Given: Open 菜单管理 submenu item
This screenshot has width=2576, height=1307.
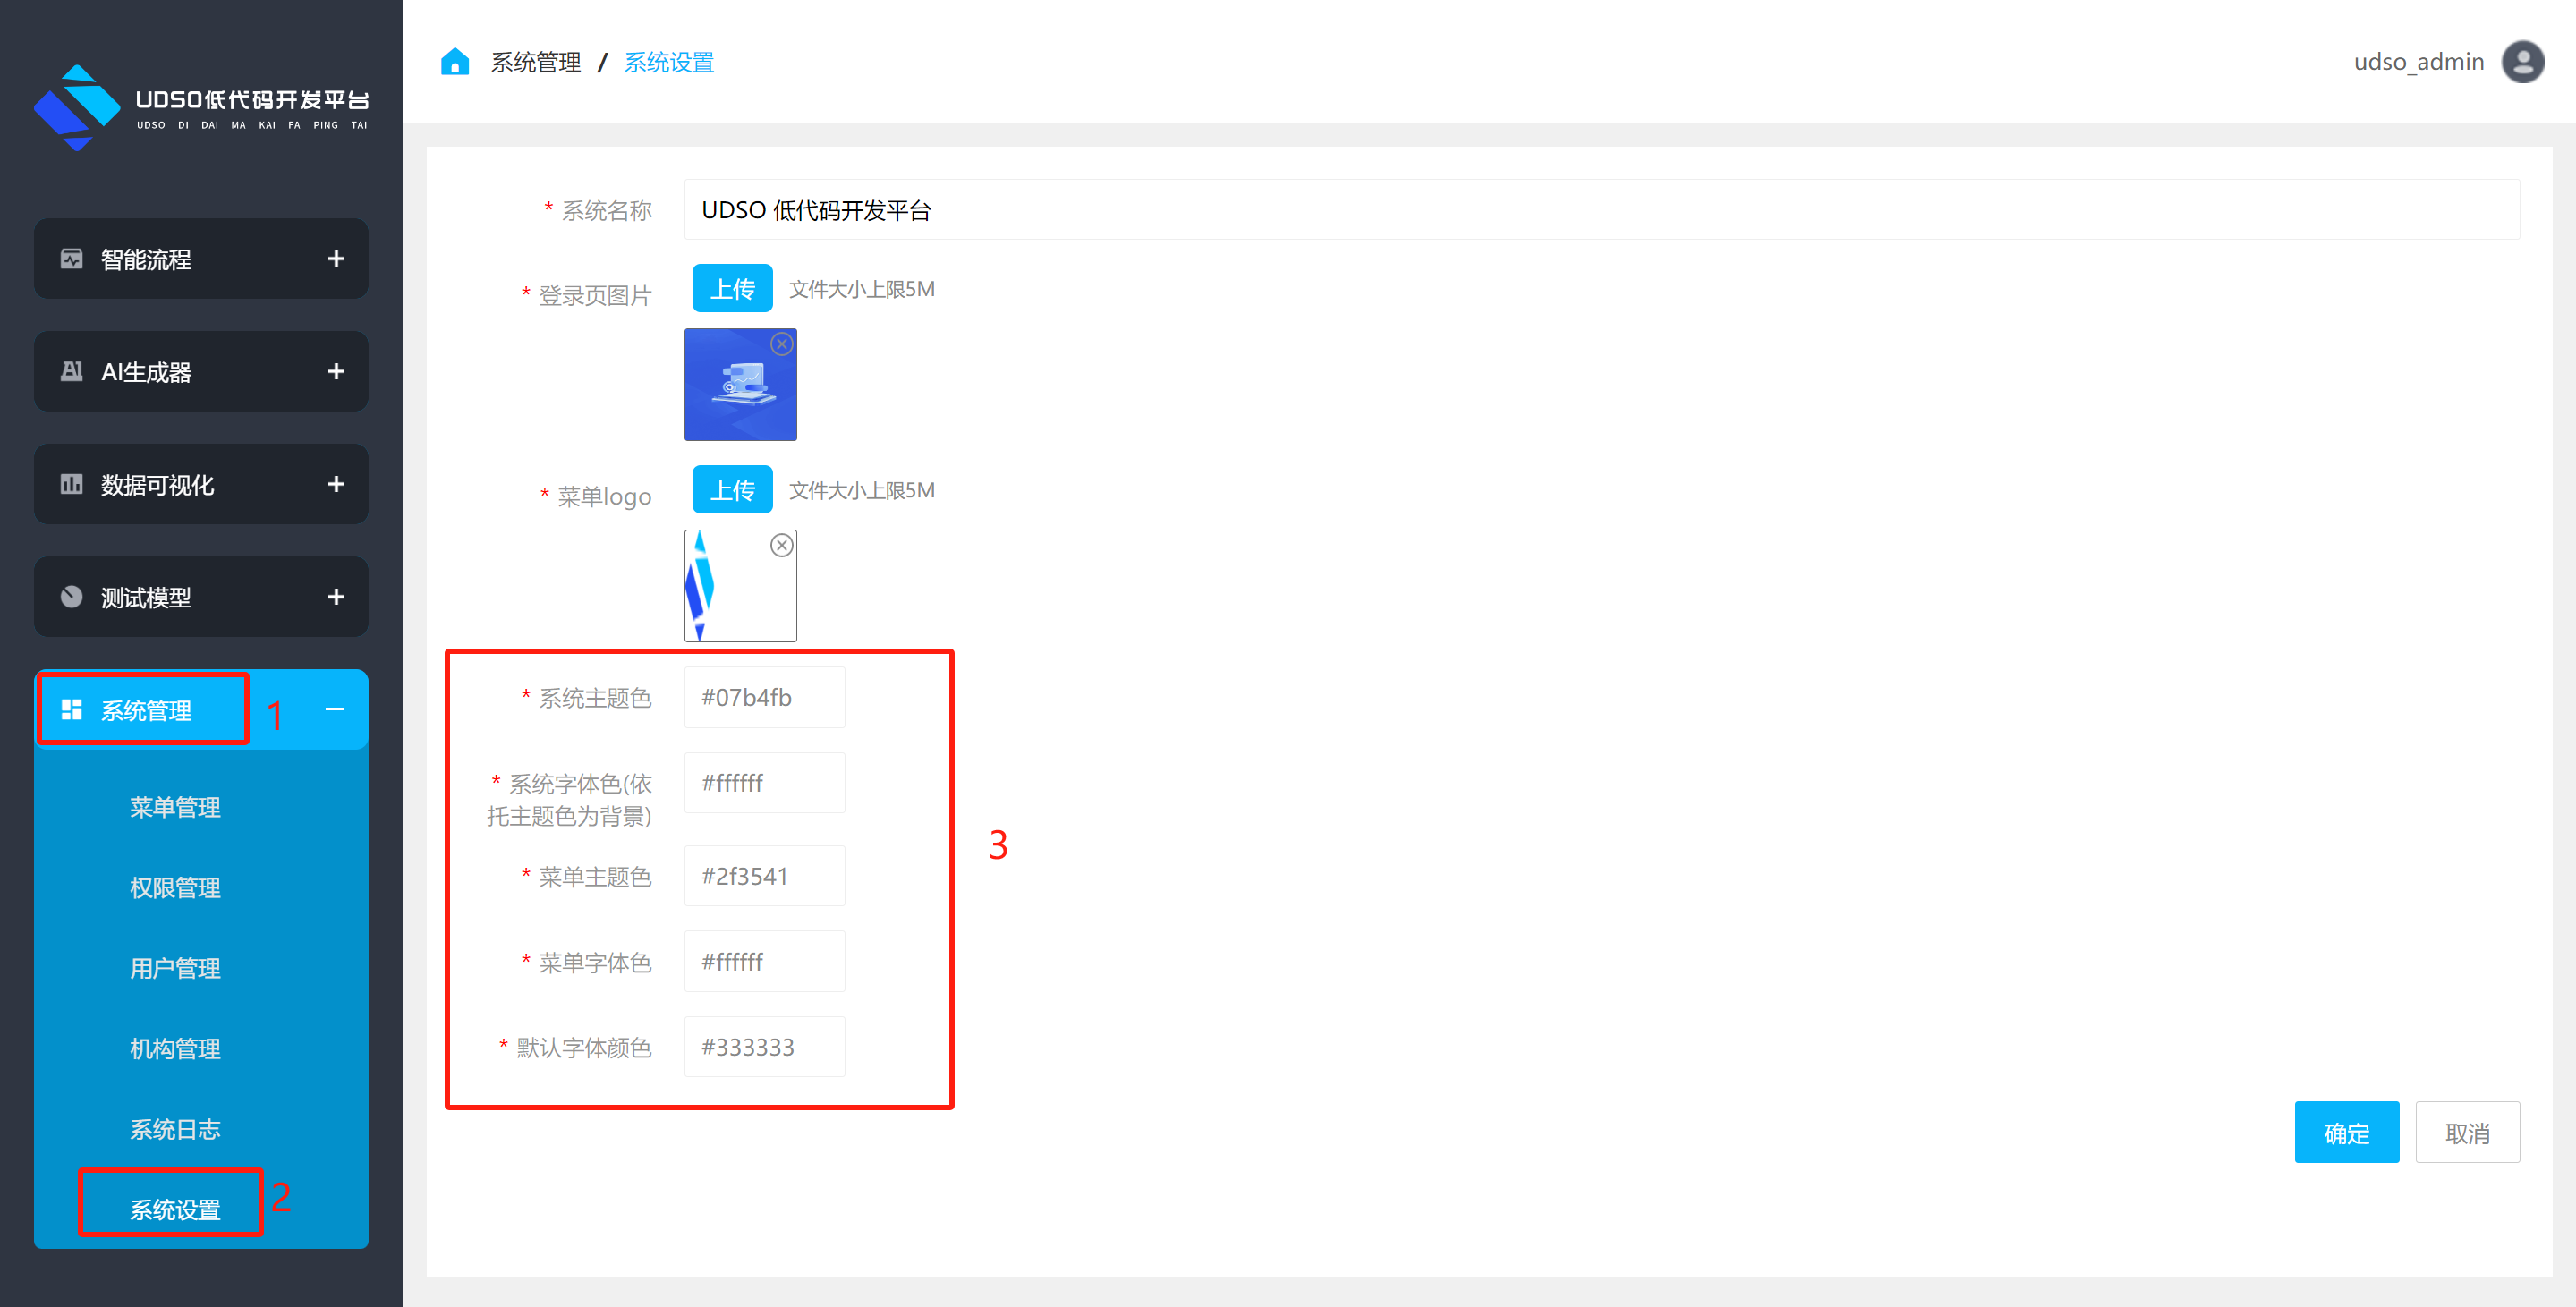Looking at the screenshot, I should pyautogui.click(x=175, y=807).
